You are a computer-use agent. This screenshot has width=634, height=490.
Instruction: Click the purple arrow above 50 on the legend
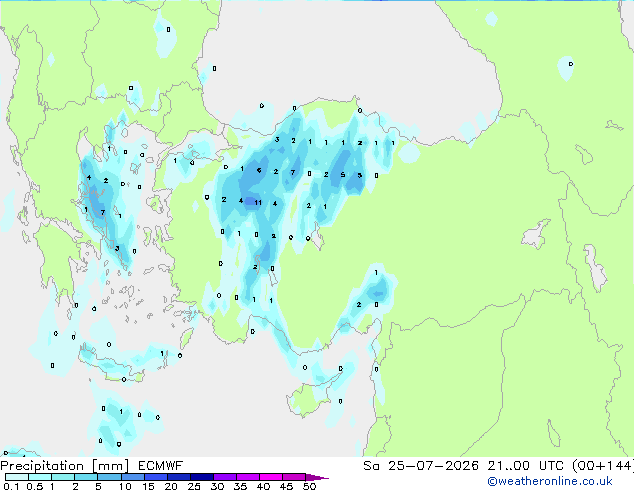317,477
